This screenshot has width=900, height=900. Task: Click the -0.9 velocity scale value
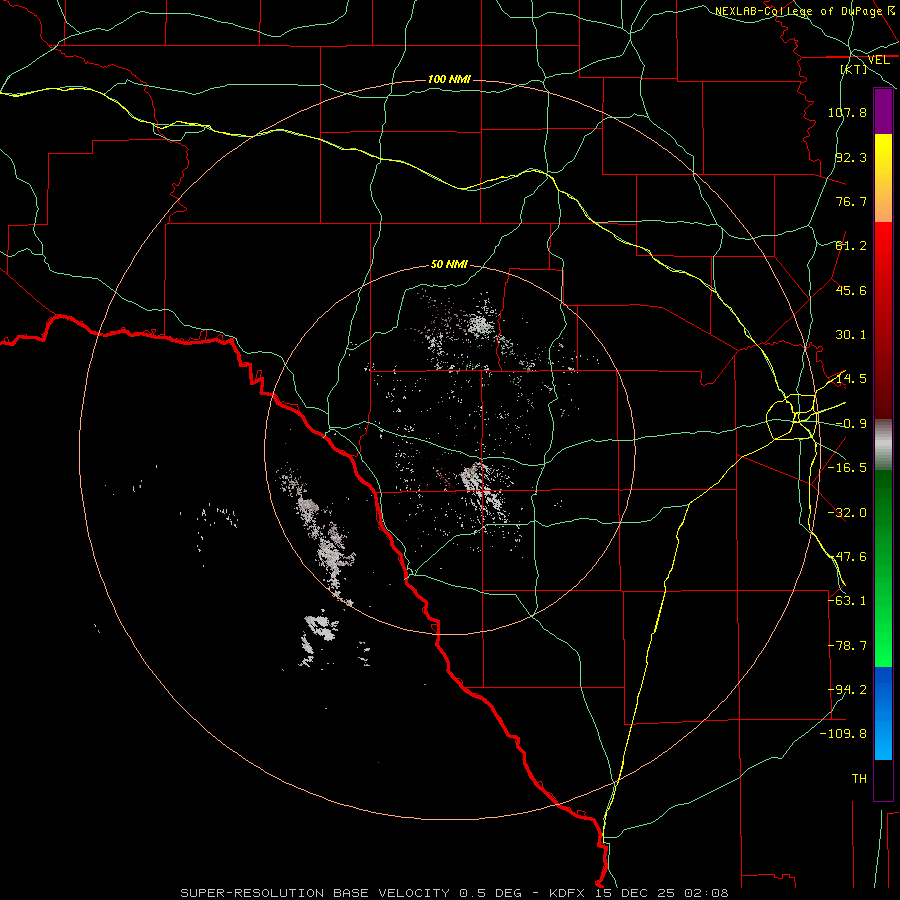[x=851, y=424]
